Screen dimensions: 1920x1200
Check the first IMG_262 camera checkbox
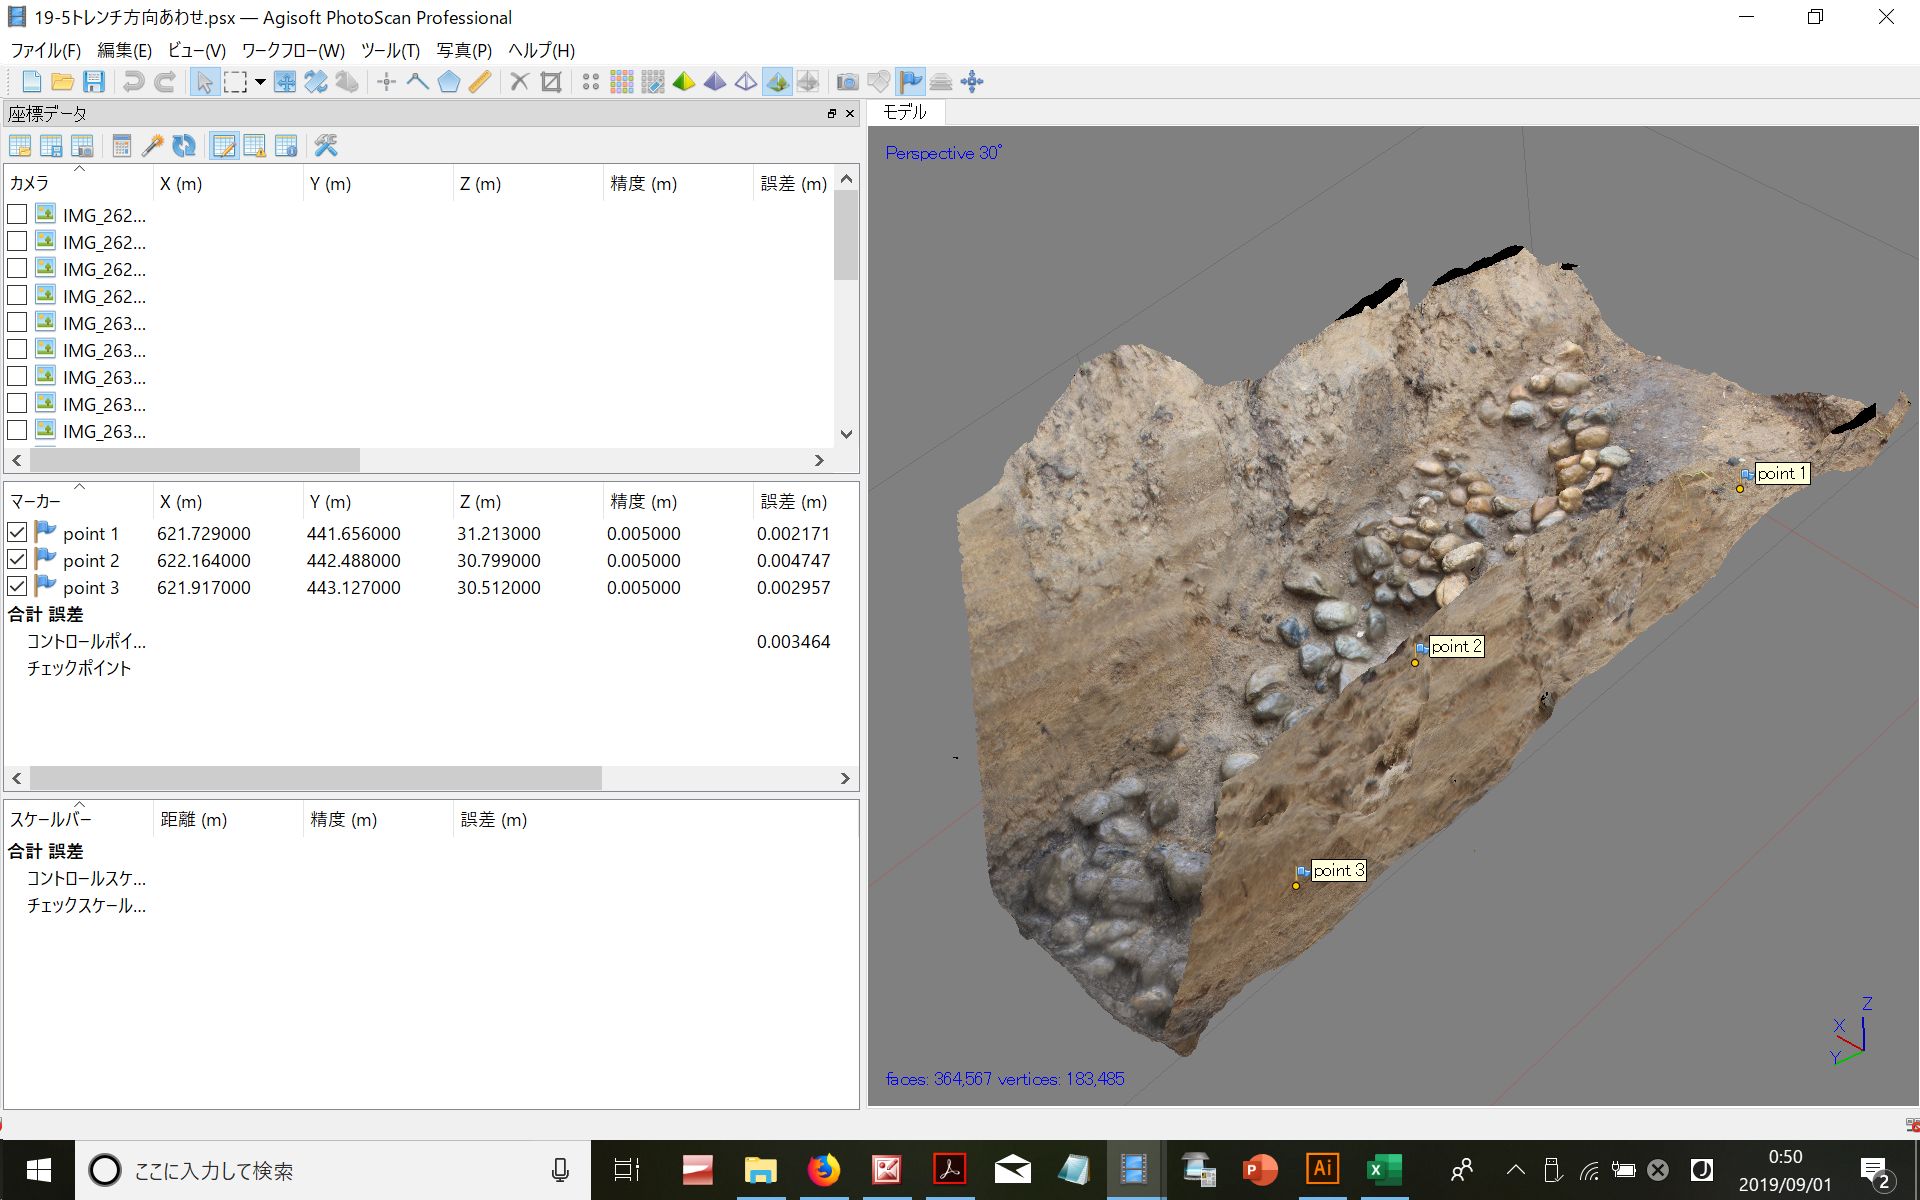[x=17, y=215]
